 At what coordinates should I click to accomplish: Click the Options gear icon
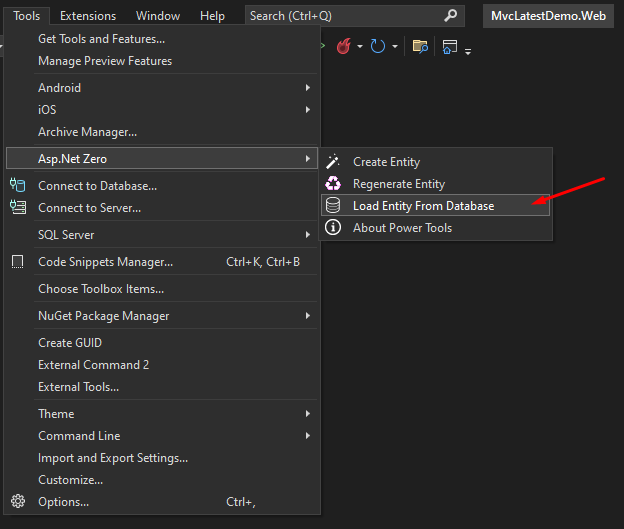click(18, 501)
